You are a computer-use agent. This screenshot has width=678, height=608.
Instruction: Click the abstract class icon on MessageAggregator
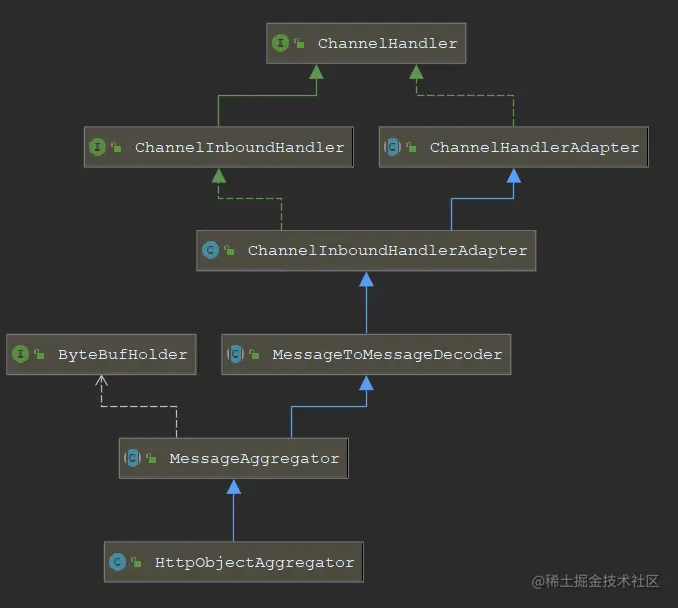[x=132, y=458]
